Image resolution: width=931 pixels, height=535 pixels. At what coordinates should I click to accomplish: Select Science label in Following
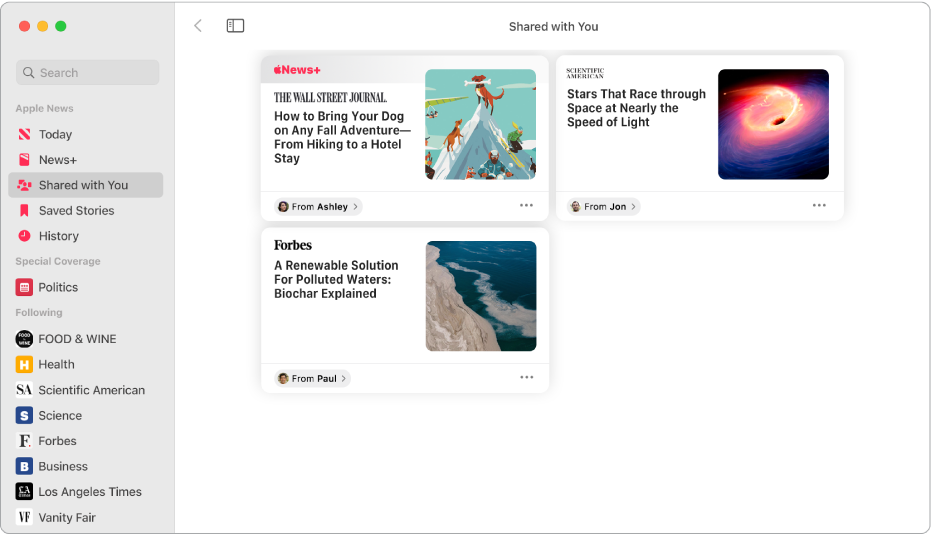[60, 416]
